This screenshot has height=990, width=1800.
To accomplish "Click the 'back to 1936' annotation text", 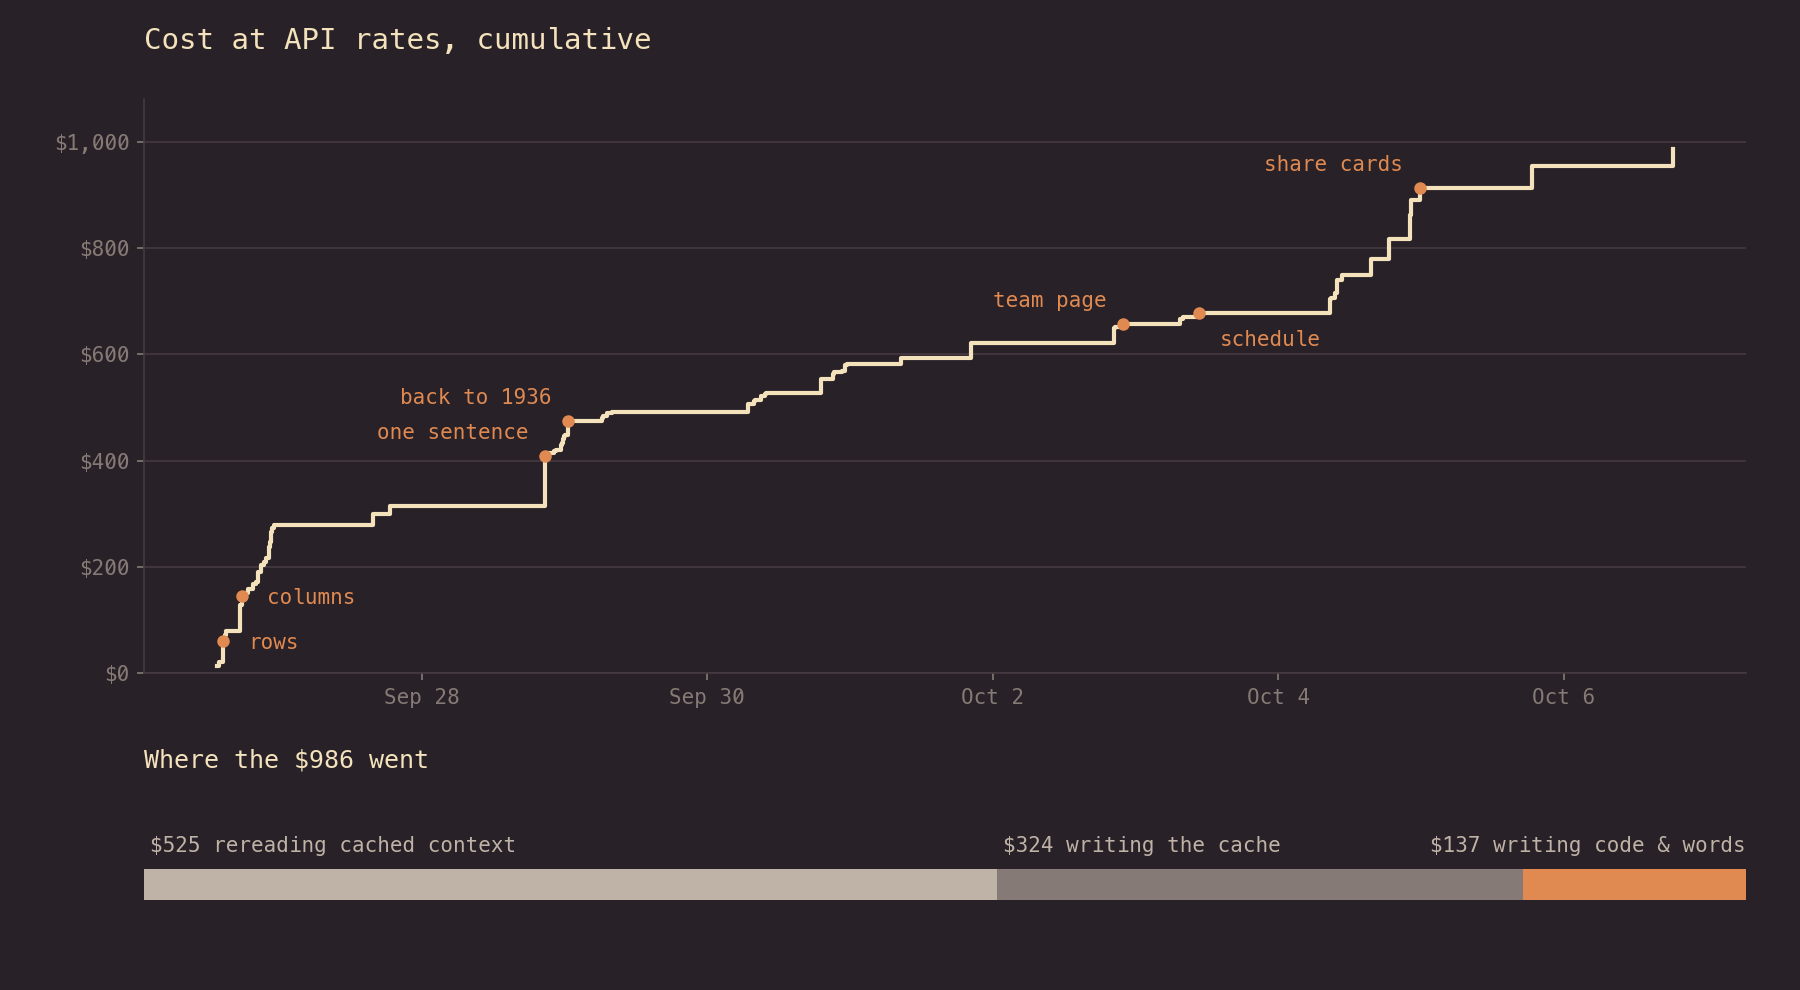I will click(475, 397).
